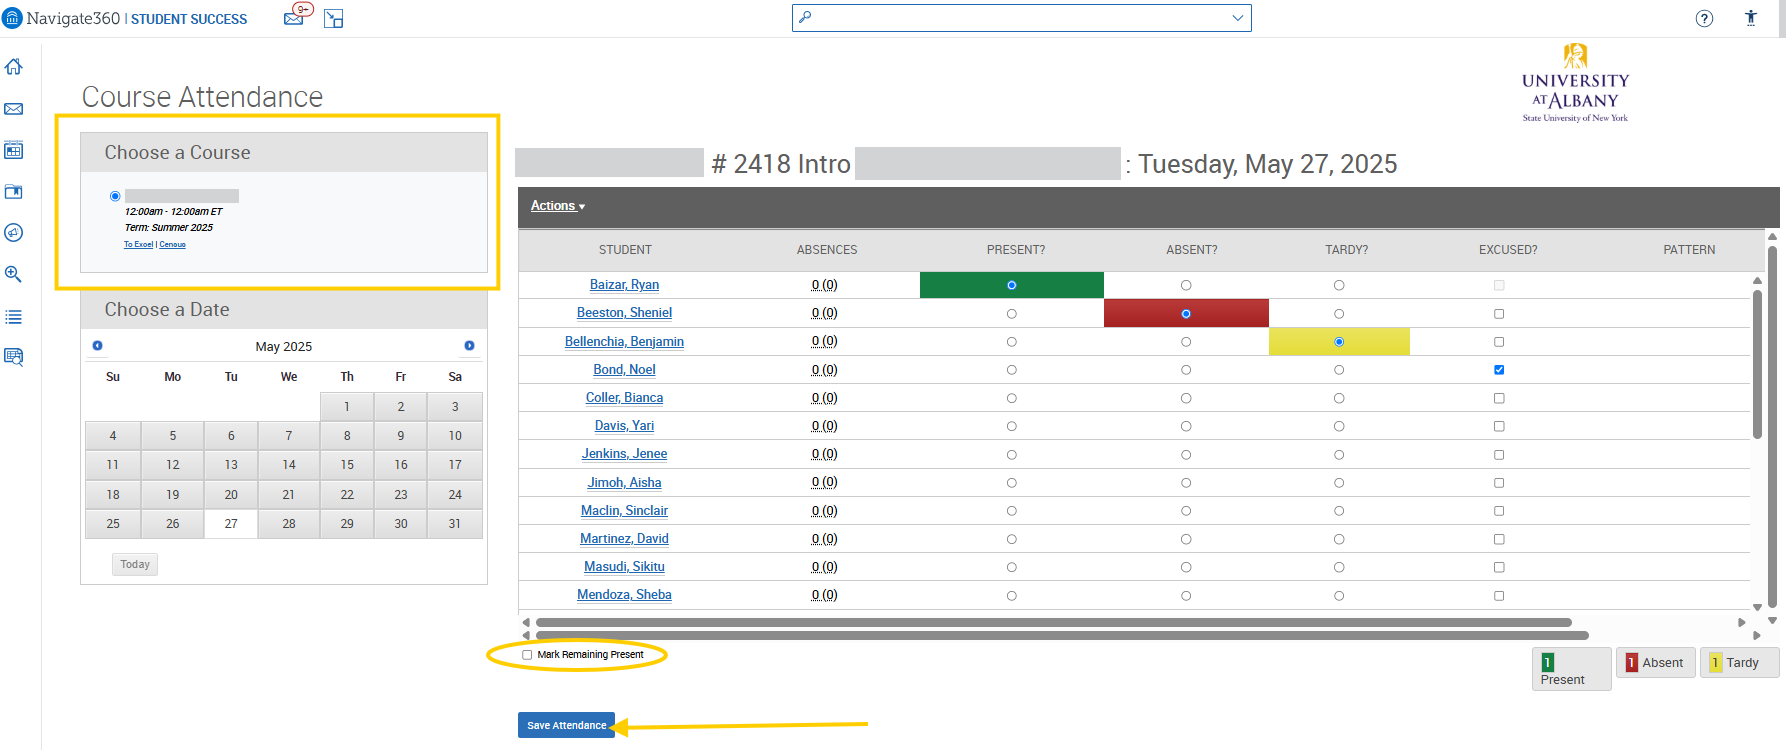This screenshot has width=1786, height=750.
Task: Expand the Actions dropdown menu
Action: tap(557, 206)
